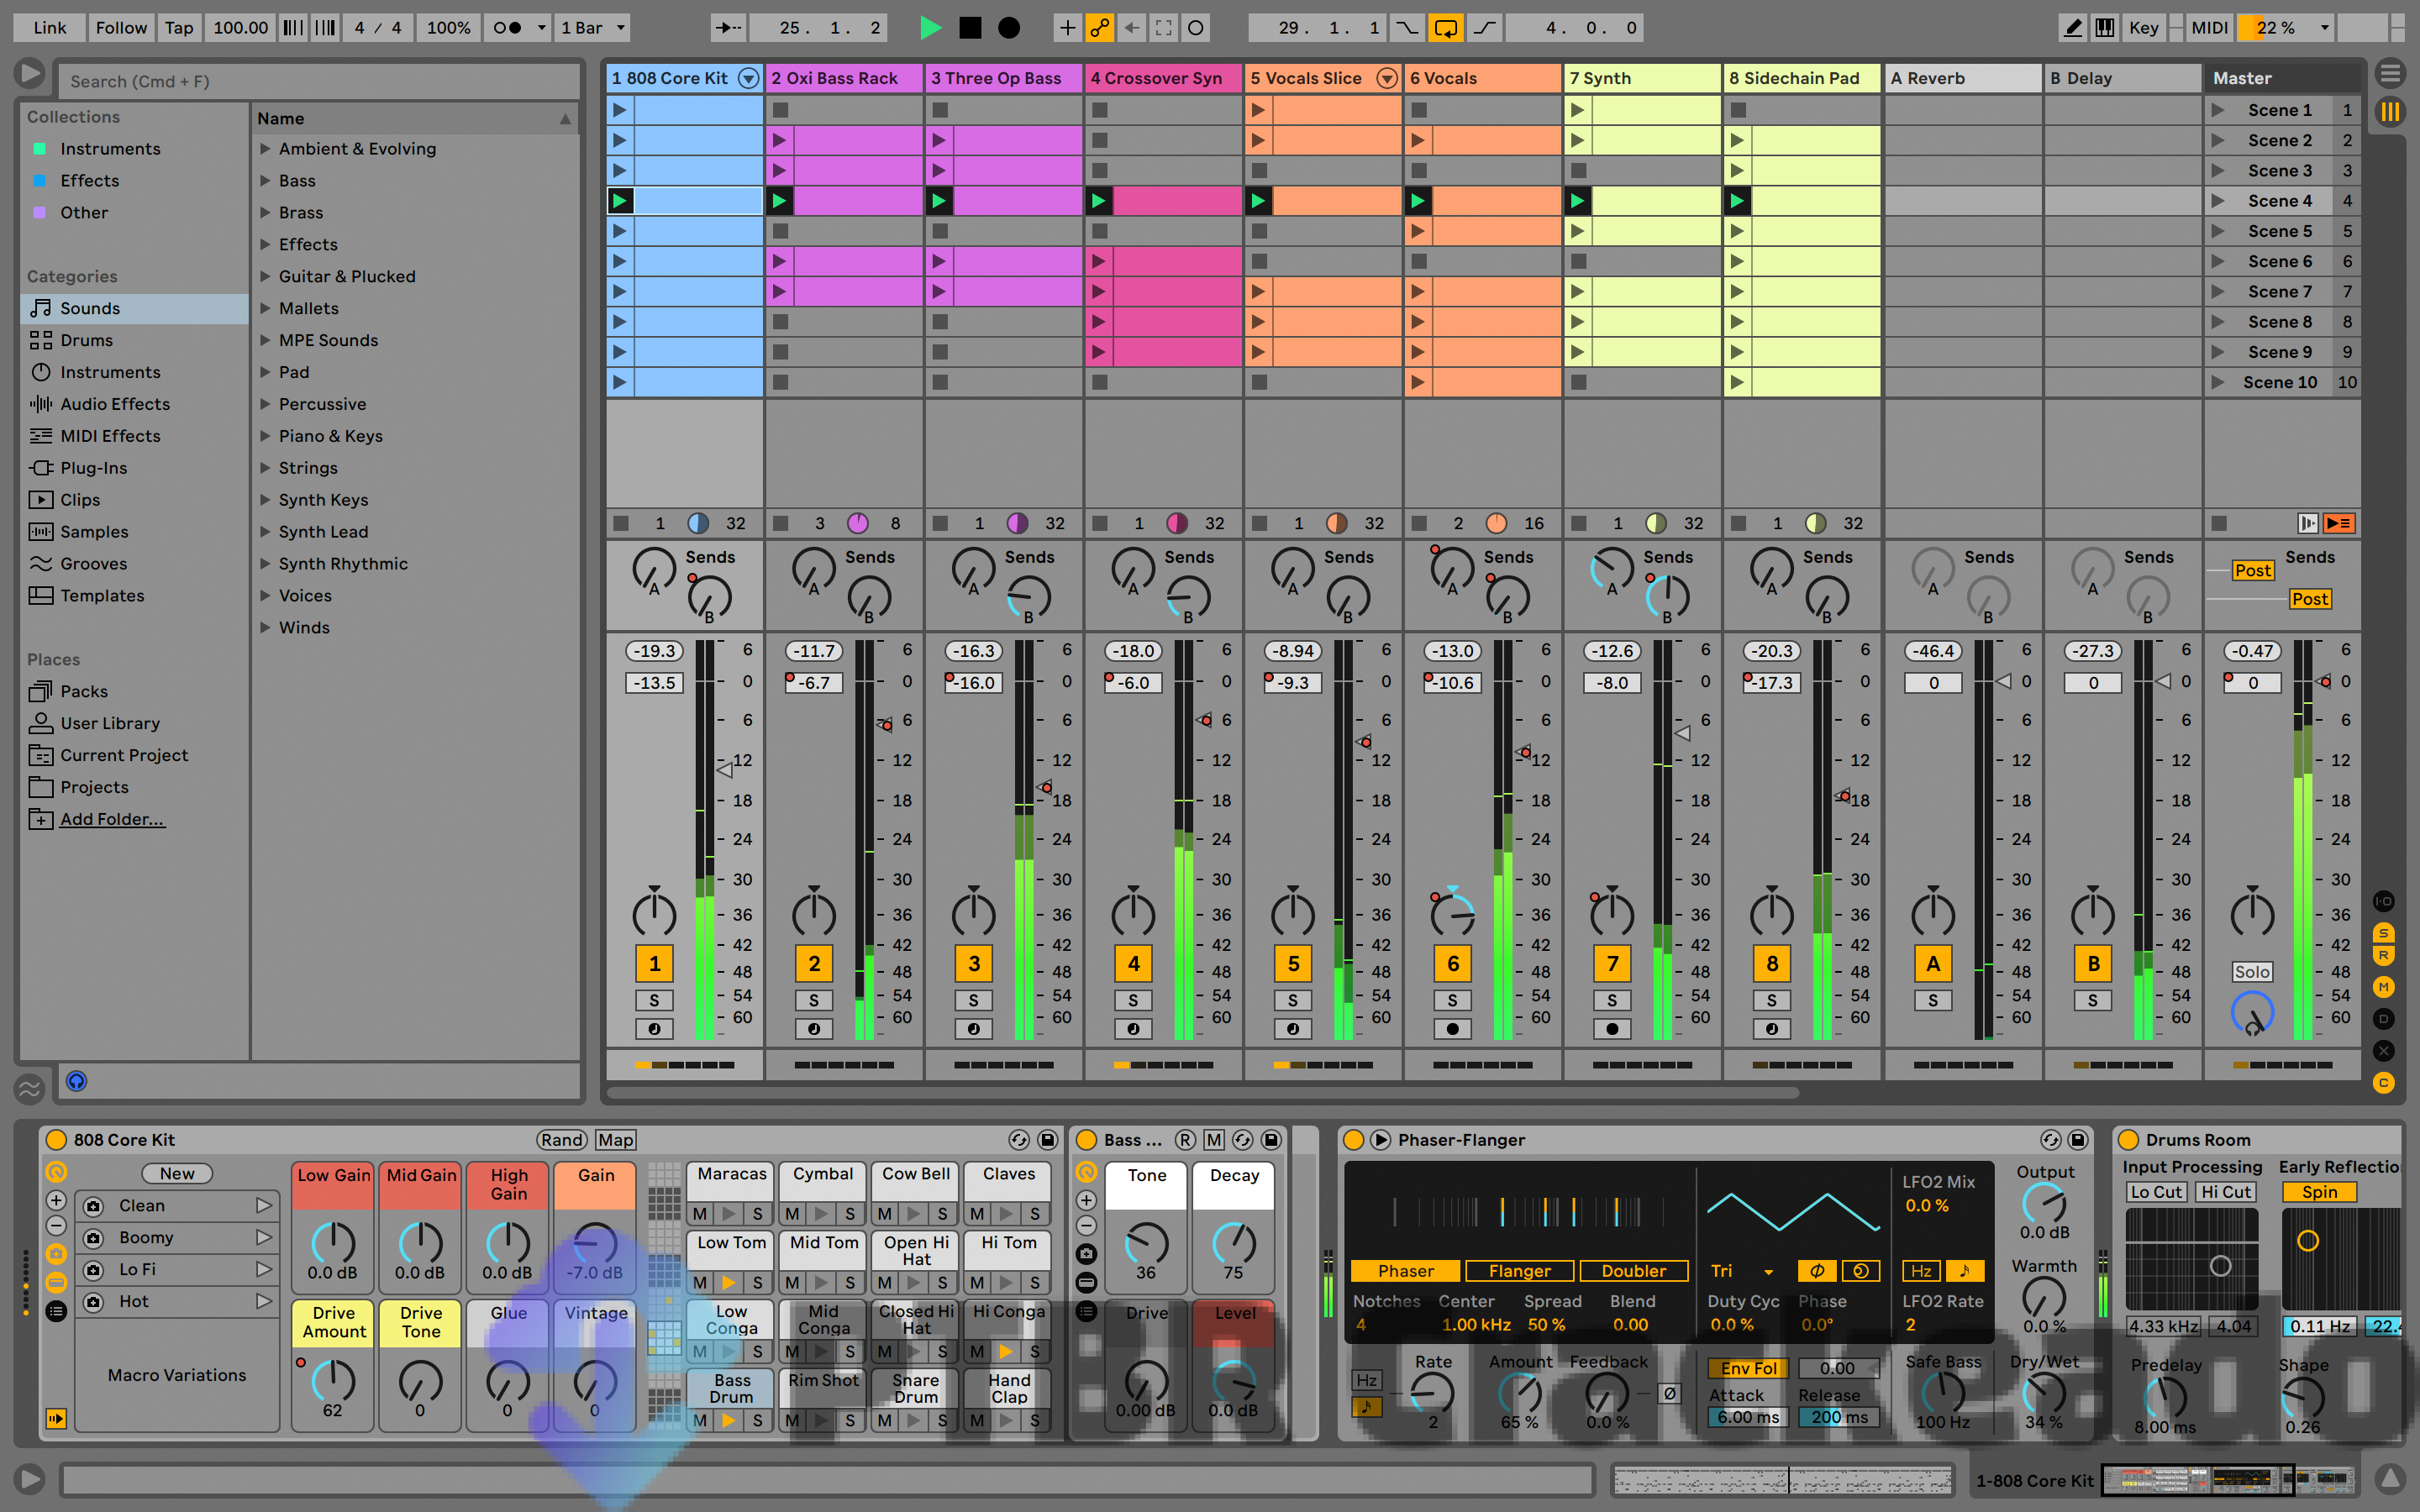
Task: Expand the Ambient & Evolving folder
Action: [265, 148]
